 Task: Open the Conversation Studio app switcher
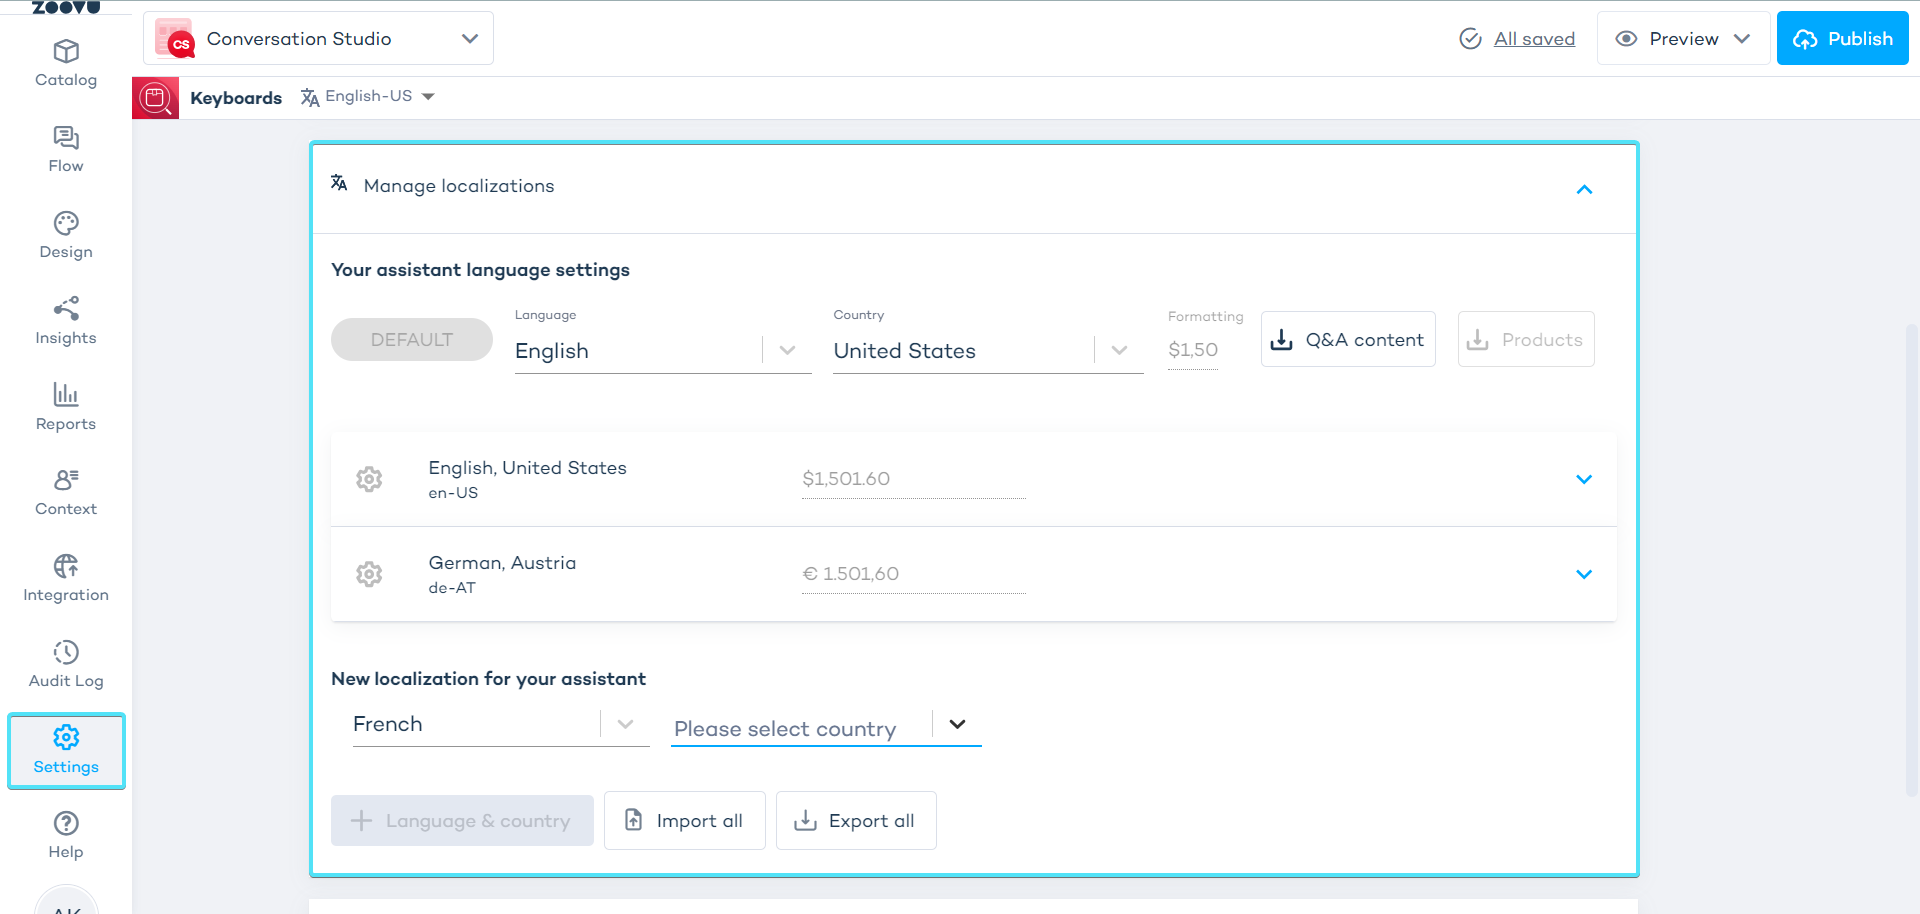pos(318,39)
